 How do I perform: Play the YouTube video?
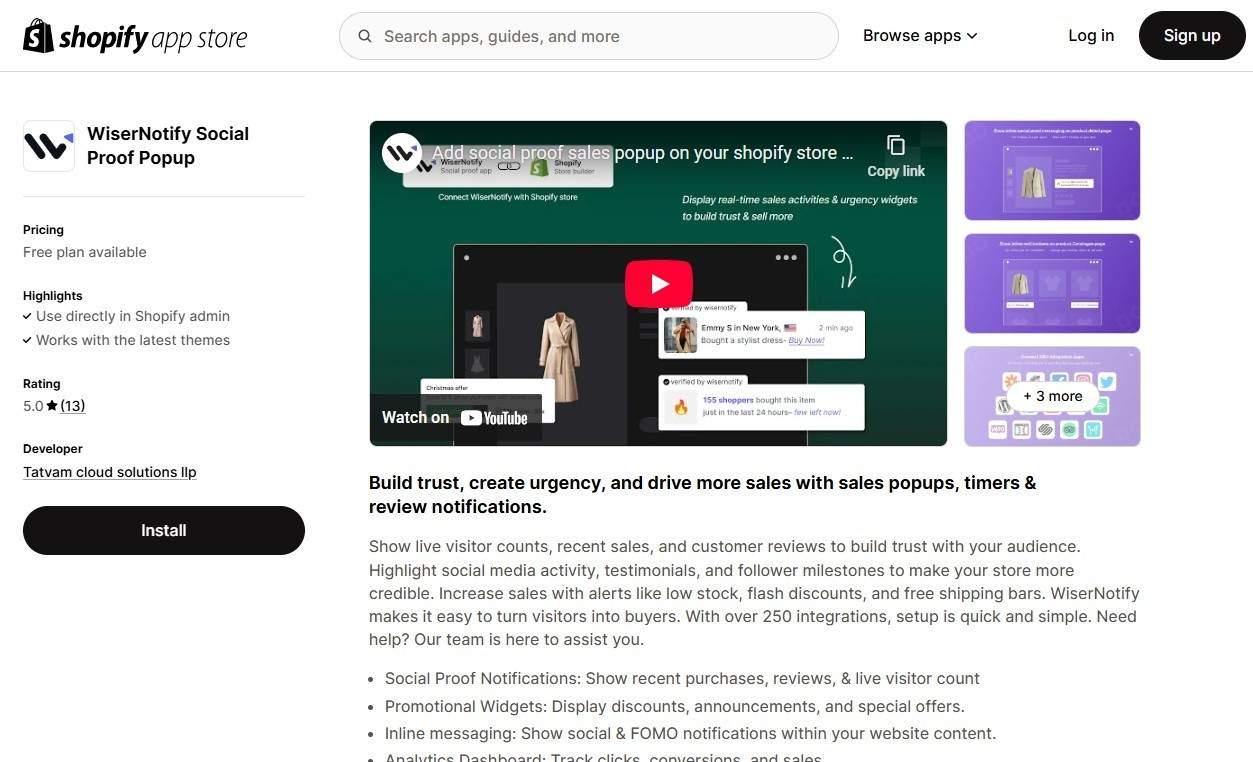[659, 284]
